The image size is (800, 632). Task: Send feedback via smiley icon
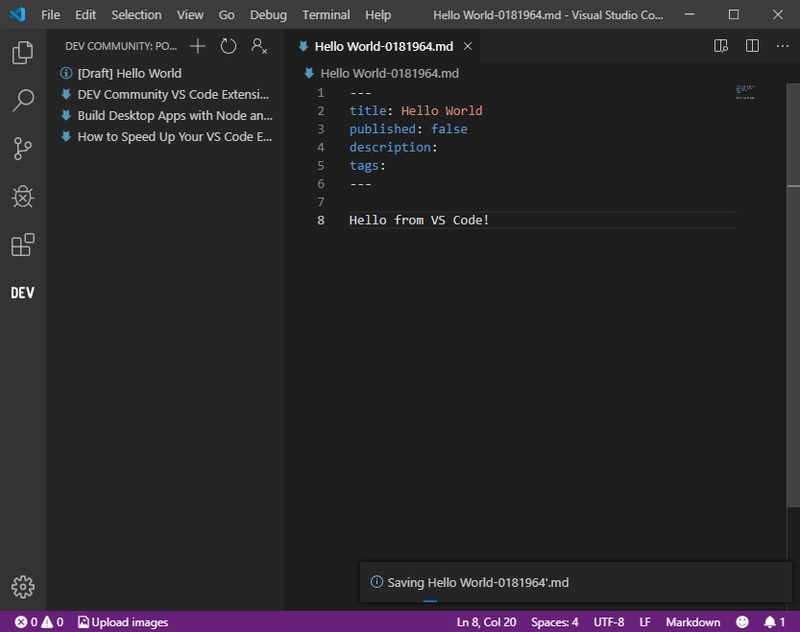click(742, 622)
